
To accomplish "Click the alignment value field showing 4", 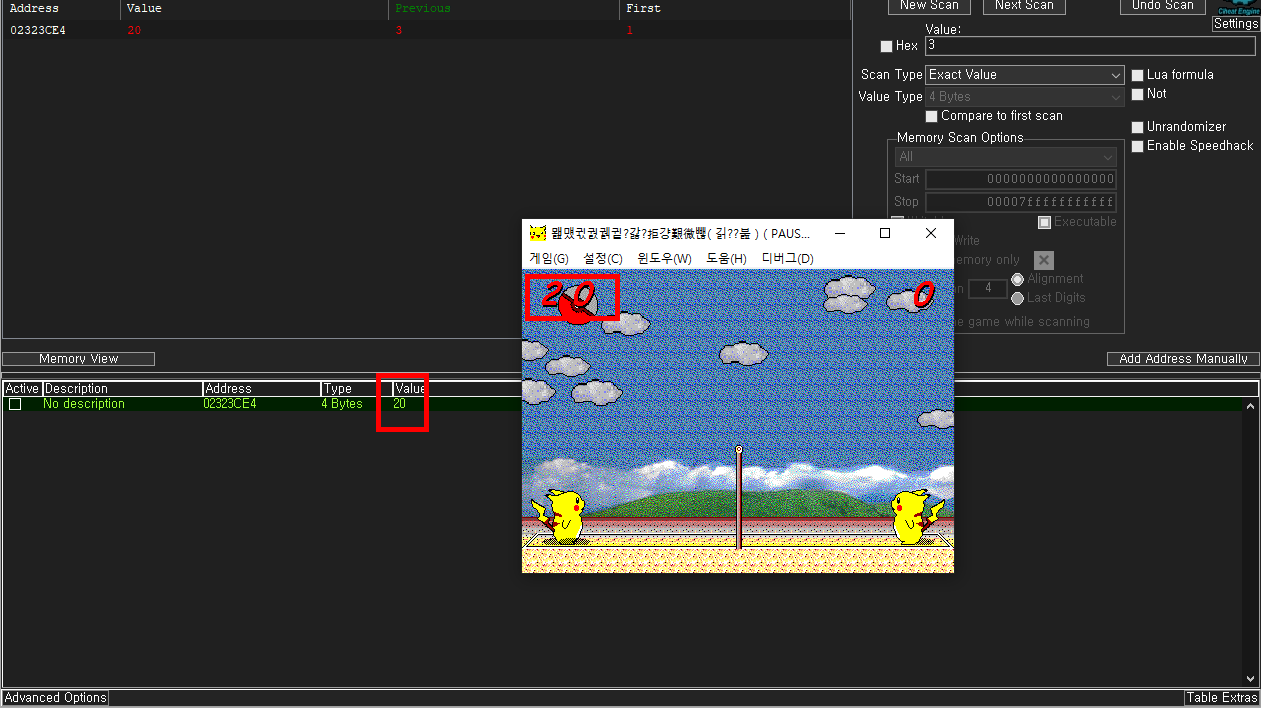I will point(988,288).
